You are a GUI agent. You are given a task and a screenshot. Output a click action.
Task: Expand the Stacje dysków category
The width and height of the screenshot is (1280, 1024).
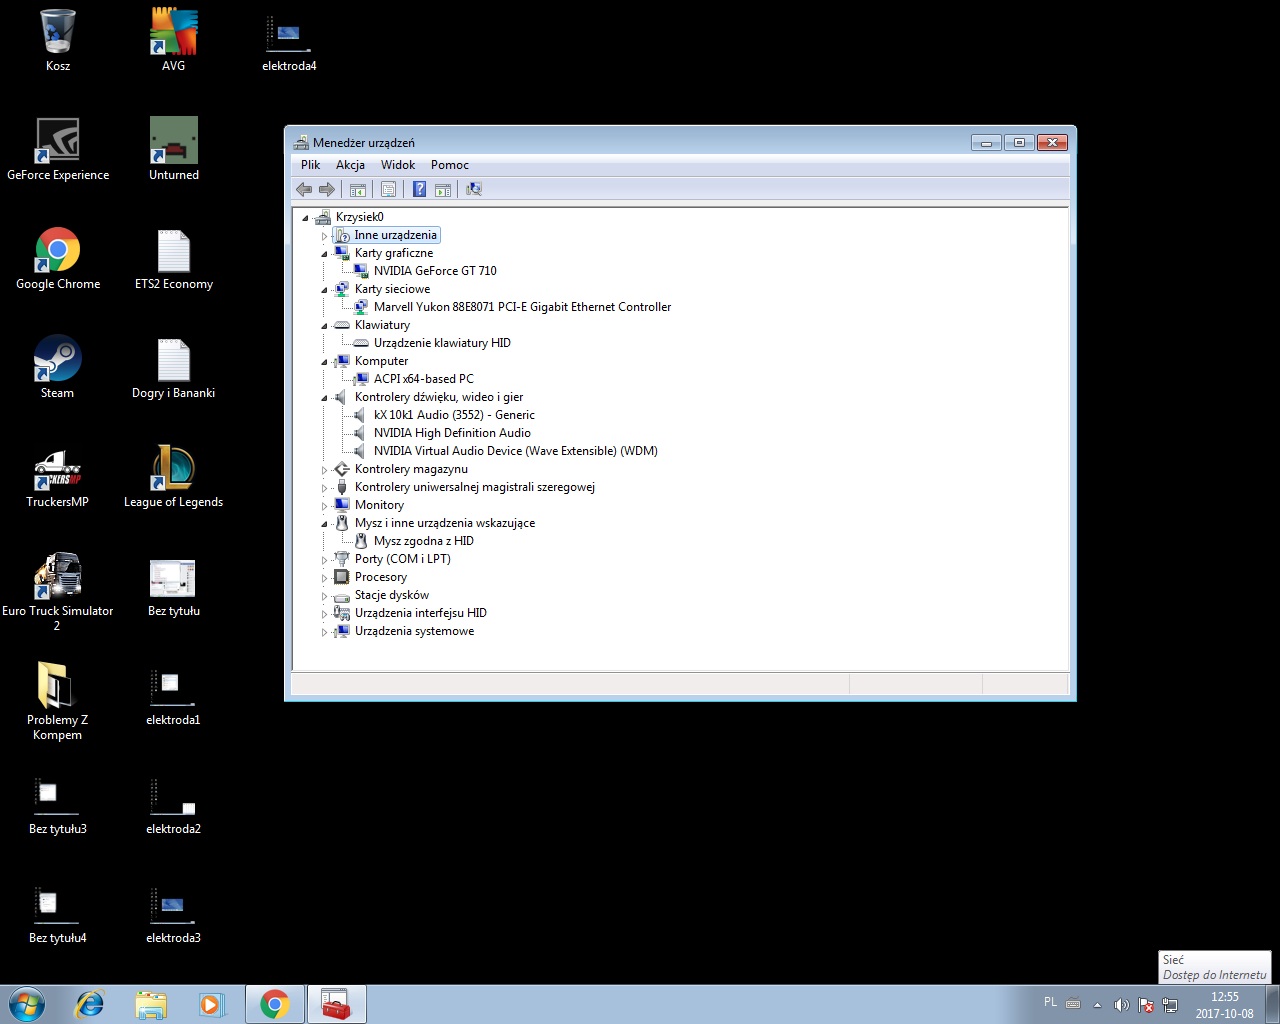pos(324,596)
